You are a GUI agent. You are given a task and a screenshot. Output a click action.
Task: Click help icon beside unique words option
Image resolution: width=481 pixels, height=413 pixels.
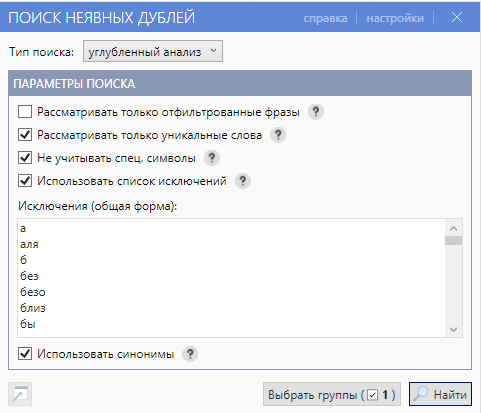[278, 135]
